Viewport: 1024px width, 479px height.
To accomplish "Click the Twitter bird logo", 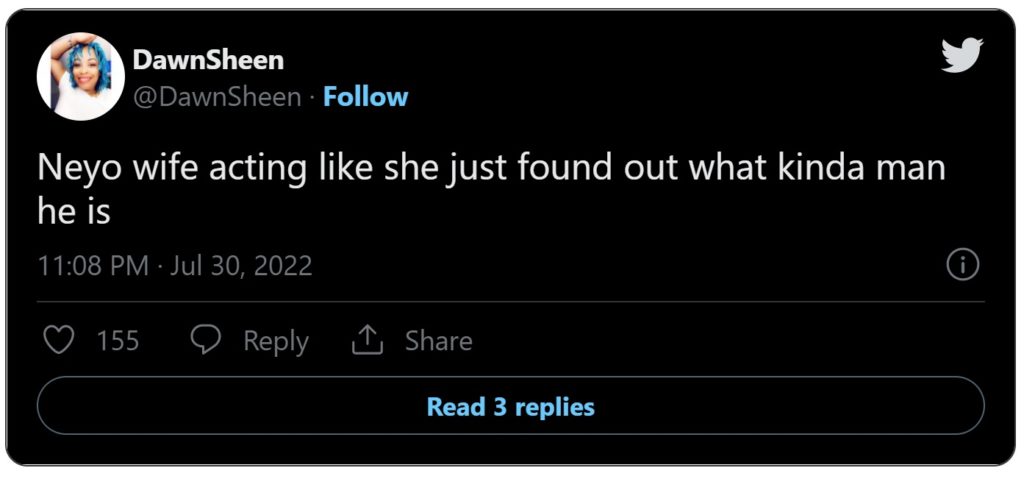I will pos(962,55).
